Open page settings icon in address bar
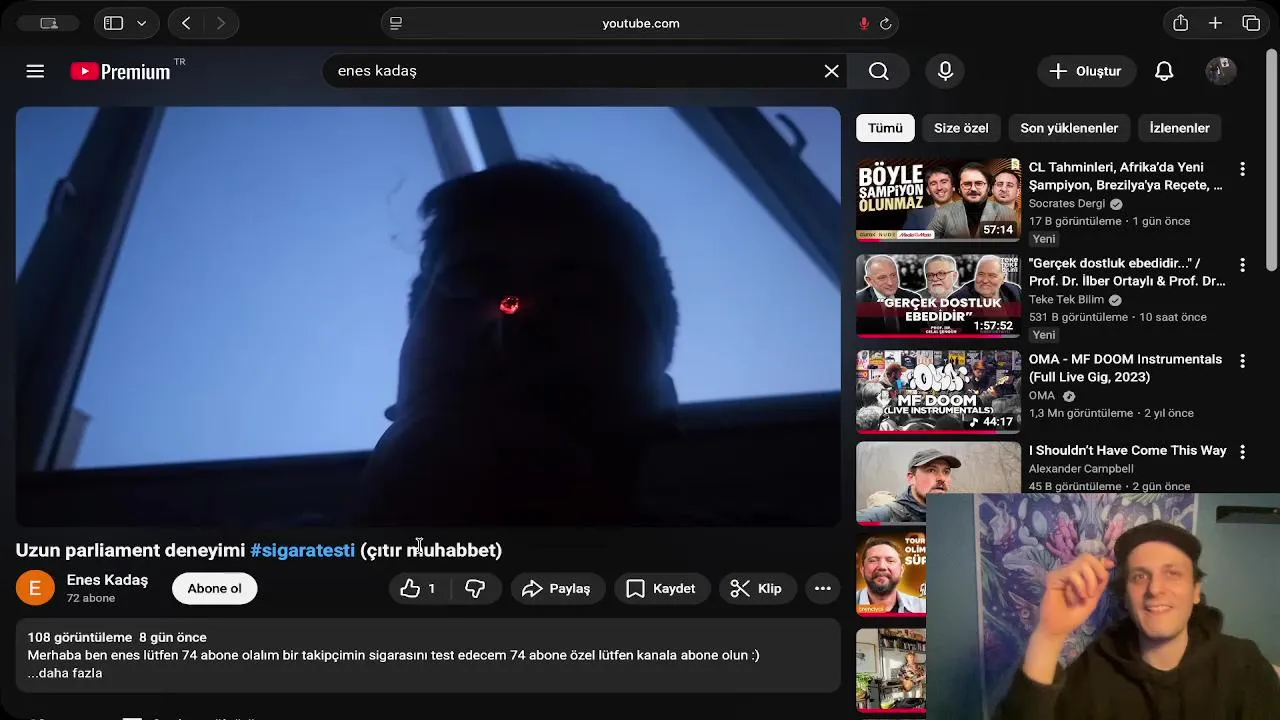This screenshot has width=1280, height=720. coord(396,23)
